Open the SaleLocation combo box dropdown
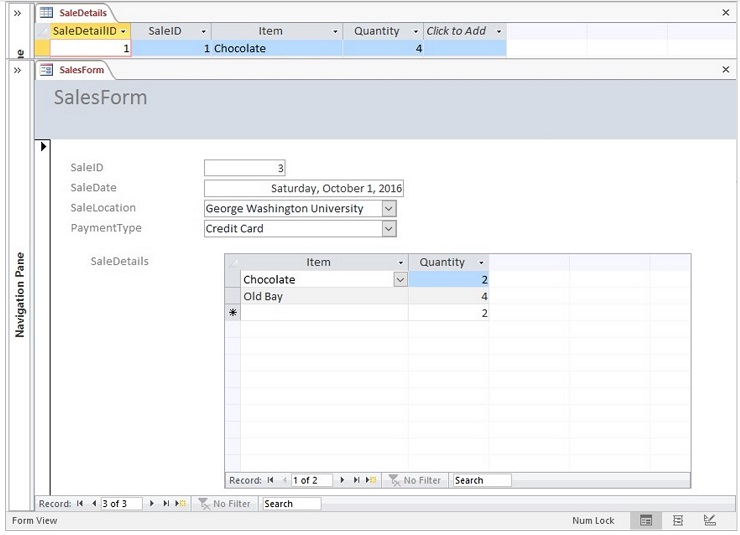This screenshot has width=740, height=535. click(x=389, y=209)
